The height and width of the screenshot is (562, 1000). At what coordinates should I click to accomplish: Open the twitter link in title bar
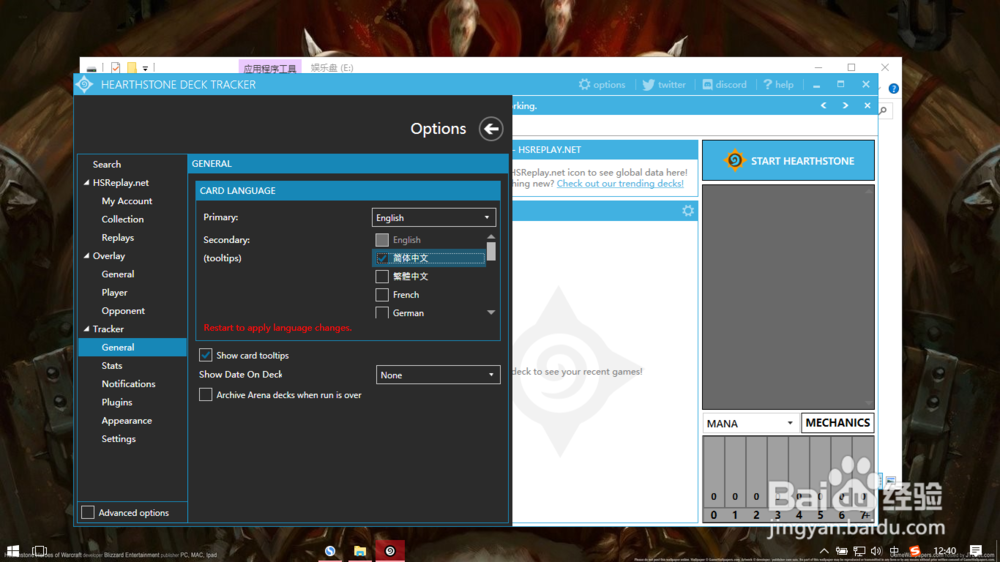click(x=664, y=85)
